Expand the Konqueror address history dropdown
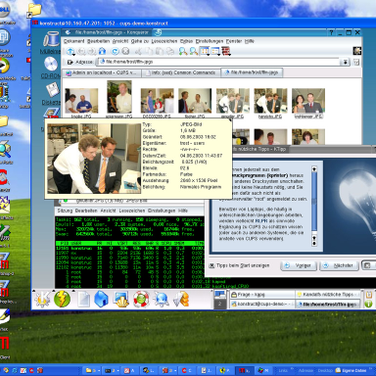This screenshot has width=376, height=376. [345, 62]
